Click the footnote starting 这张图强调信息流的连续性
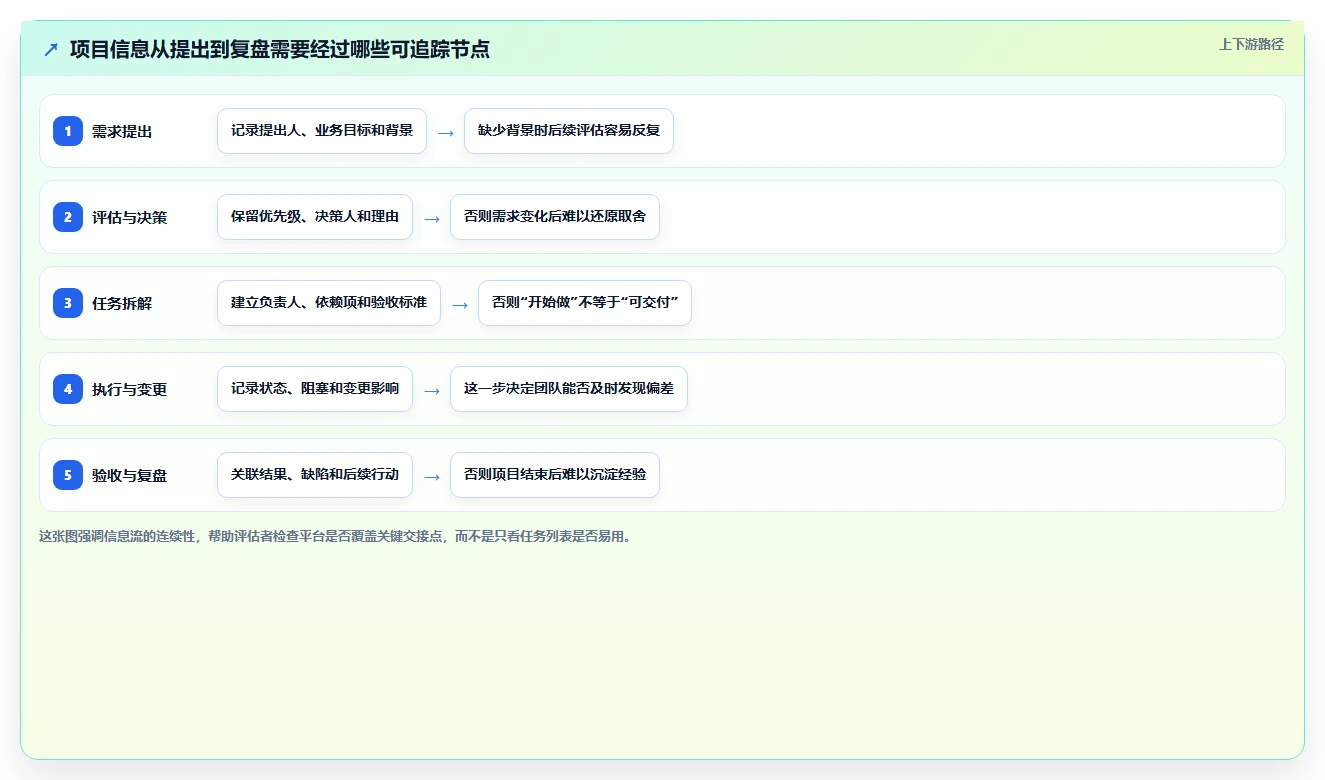The width and height of the screenshot is (1325, 780). [x=335, y=536]
